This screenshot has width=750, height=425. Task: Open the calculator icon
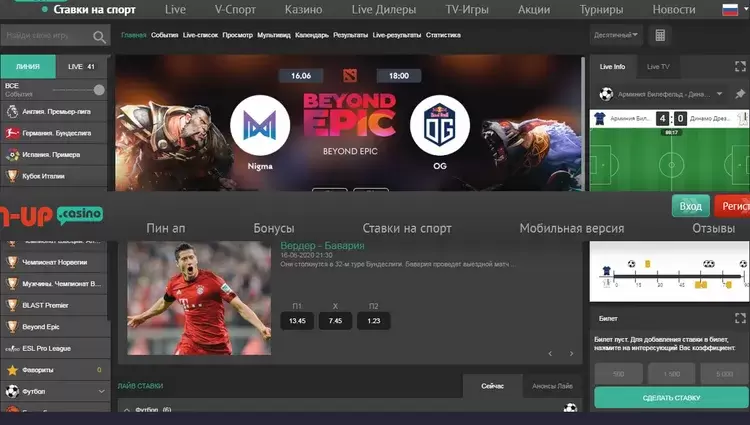coord(660,35)
